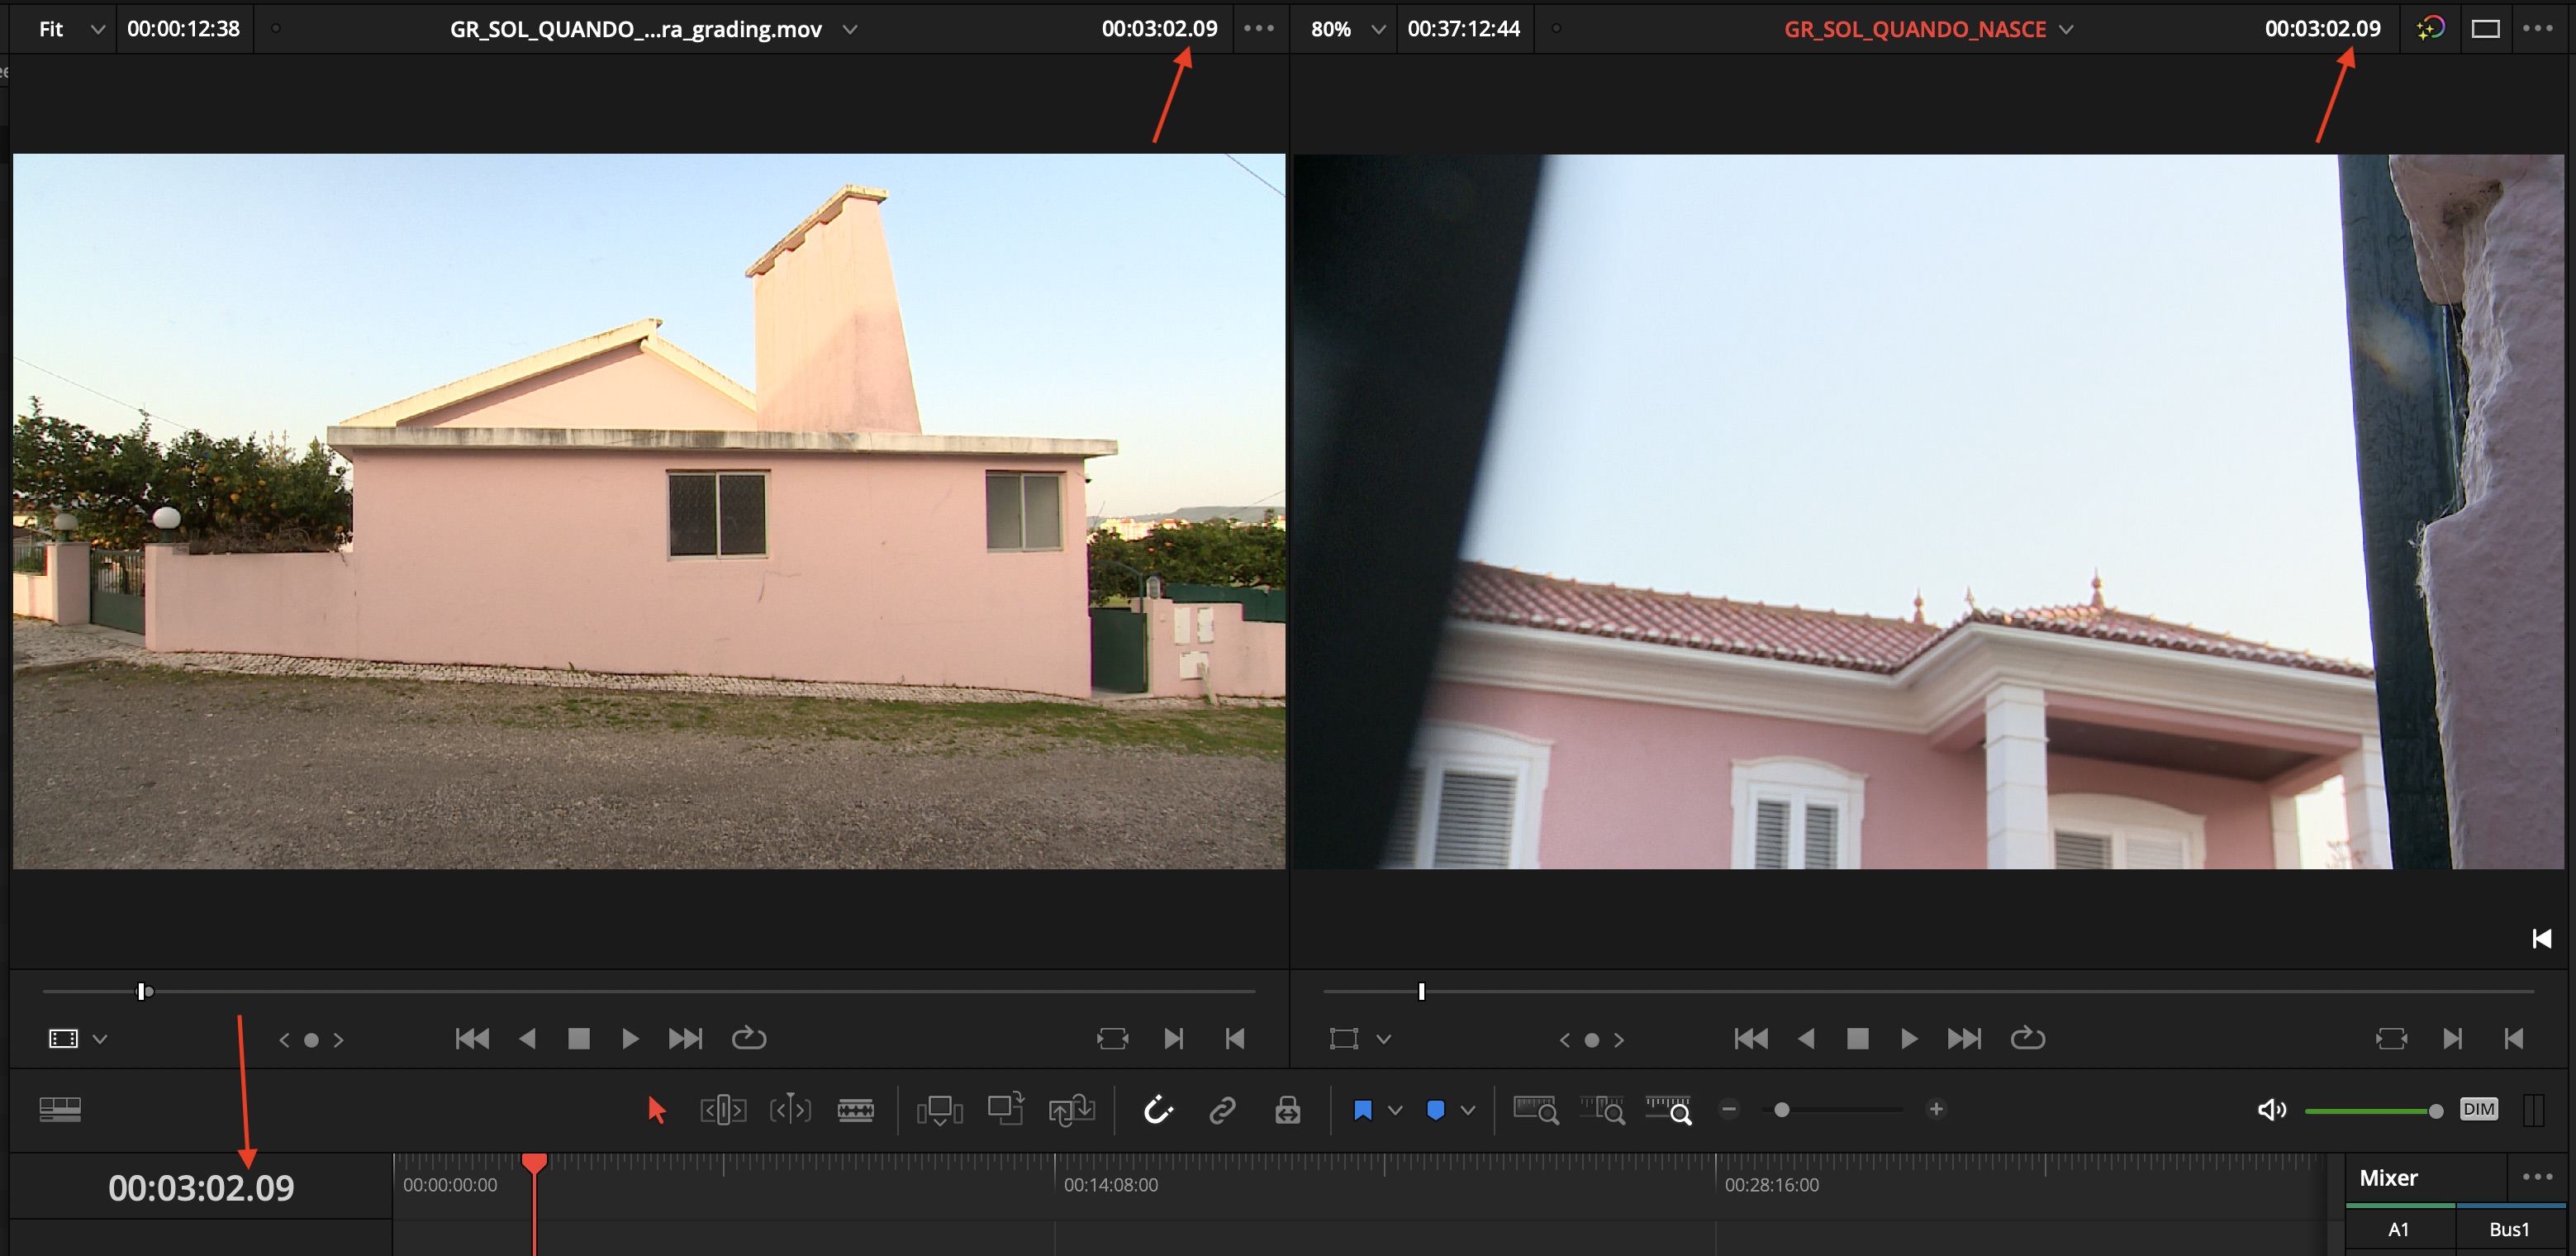This screenshot has width=2576, height=1256.
Task: Mark In point in timeline viewer
Action: point(2452,1039)
